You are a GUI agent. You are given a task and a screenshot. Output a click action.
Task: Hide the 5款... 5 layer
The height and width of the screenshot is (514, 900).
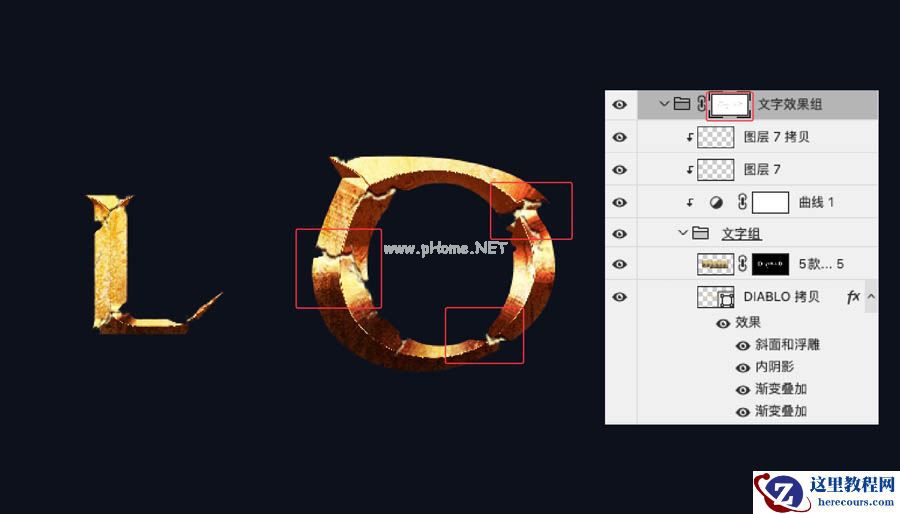[619, 264]
